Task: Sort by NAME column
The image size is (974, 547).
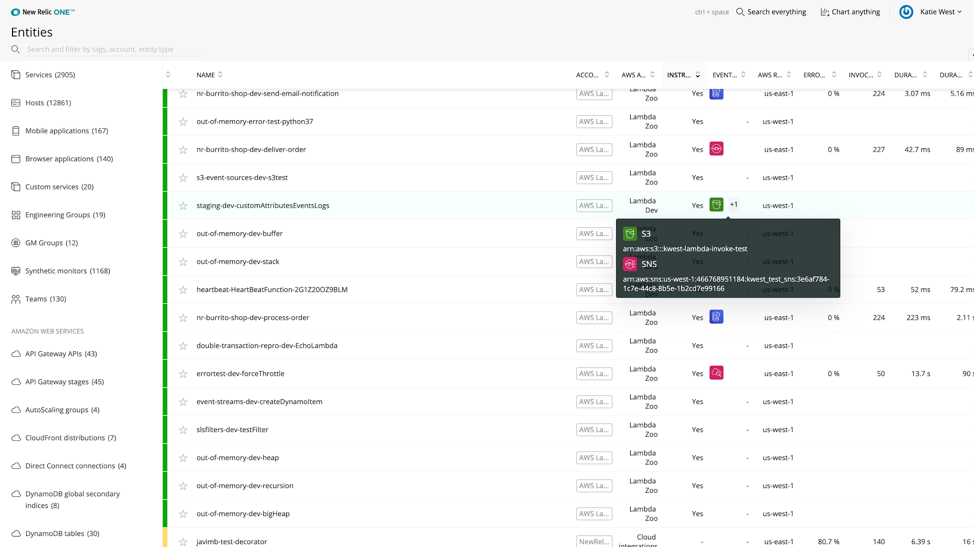Action: 209,75
